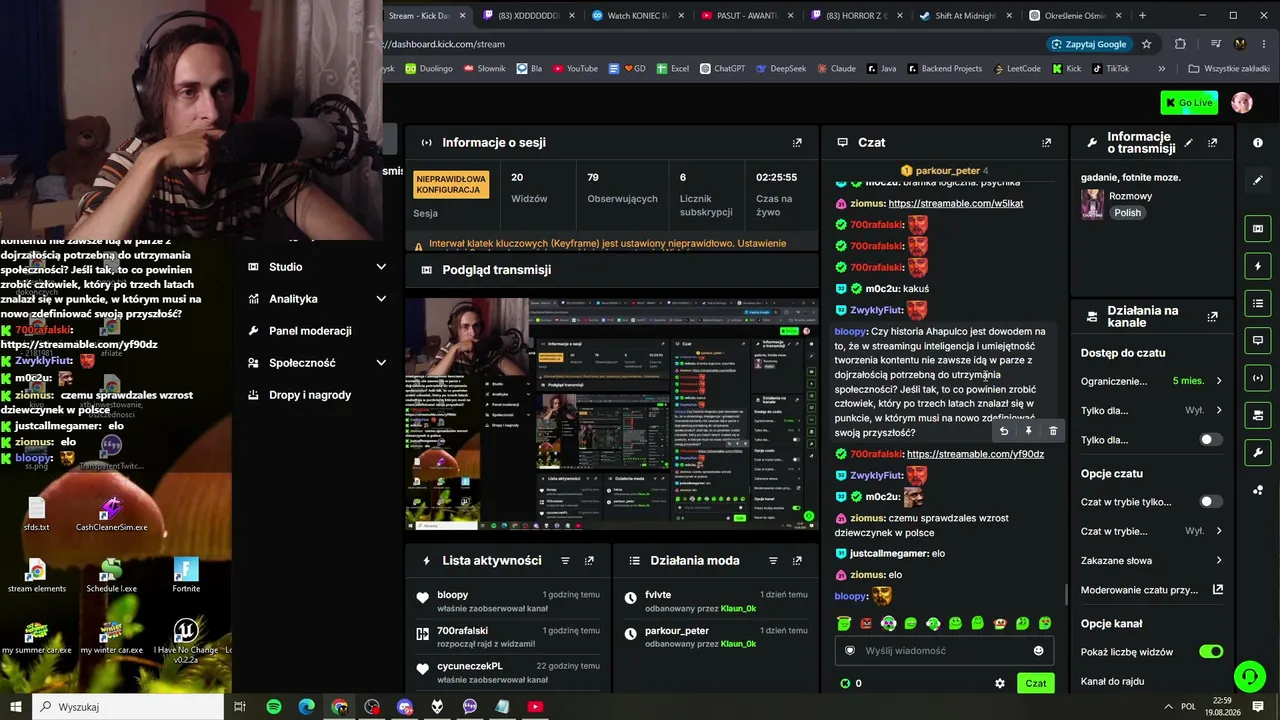
Task: Click the Windows Wyszukaj search box
Action: pyautogui.click(x=128, y=707)
